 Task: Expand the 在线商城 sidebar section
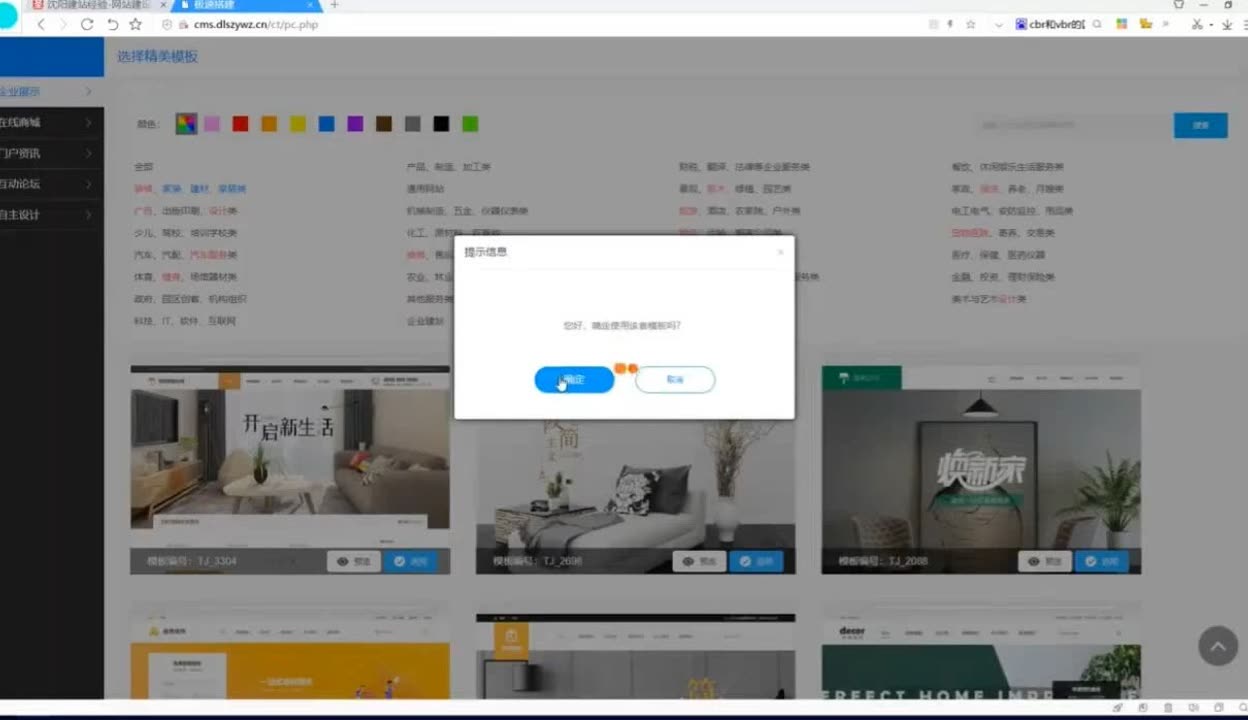[x=52, y=123]
